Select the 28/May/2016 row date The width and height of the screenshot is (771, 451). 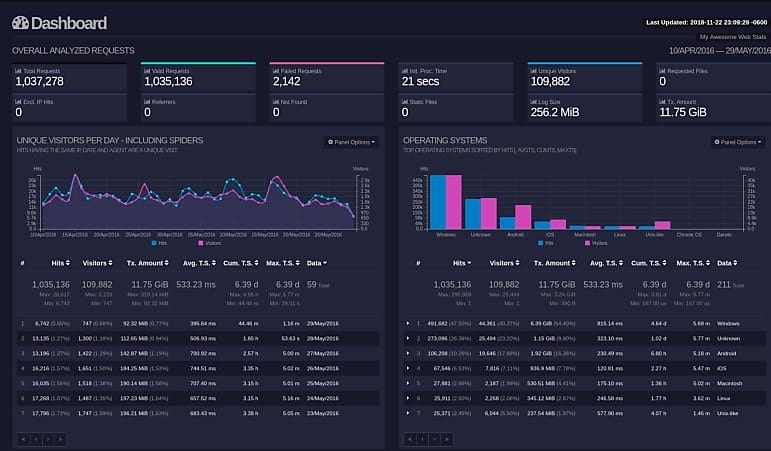[x=323, y=338]
